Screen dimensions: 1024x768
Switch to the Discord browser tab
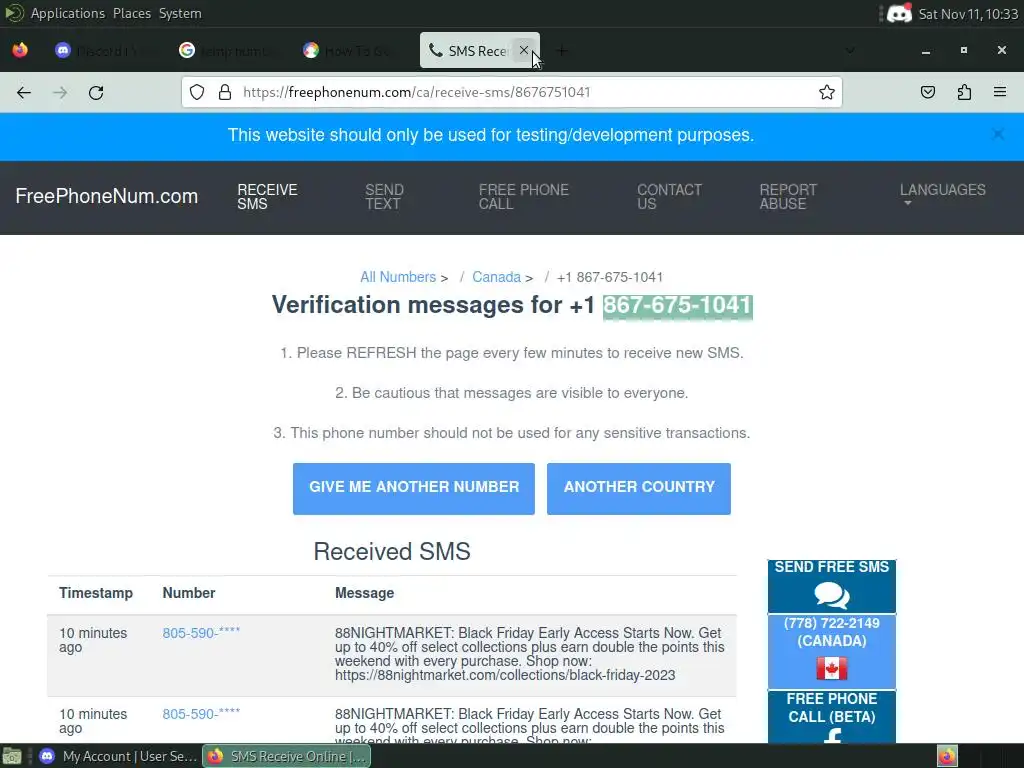tap(106, 50)
